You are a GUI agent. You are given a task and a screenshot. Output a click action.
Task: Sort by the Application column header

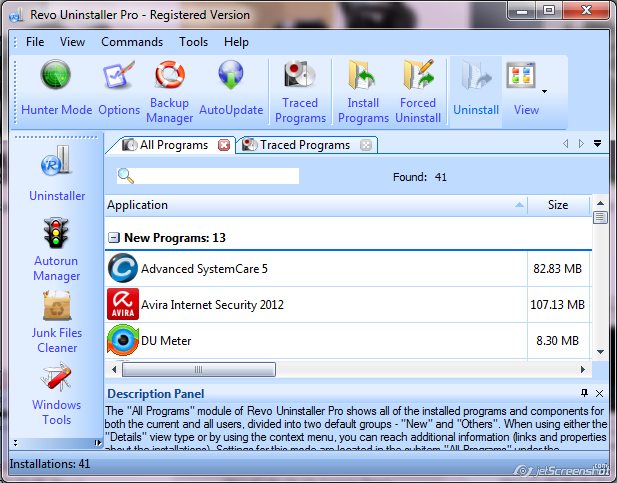pyautogui.click(x=316, y=205)
